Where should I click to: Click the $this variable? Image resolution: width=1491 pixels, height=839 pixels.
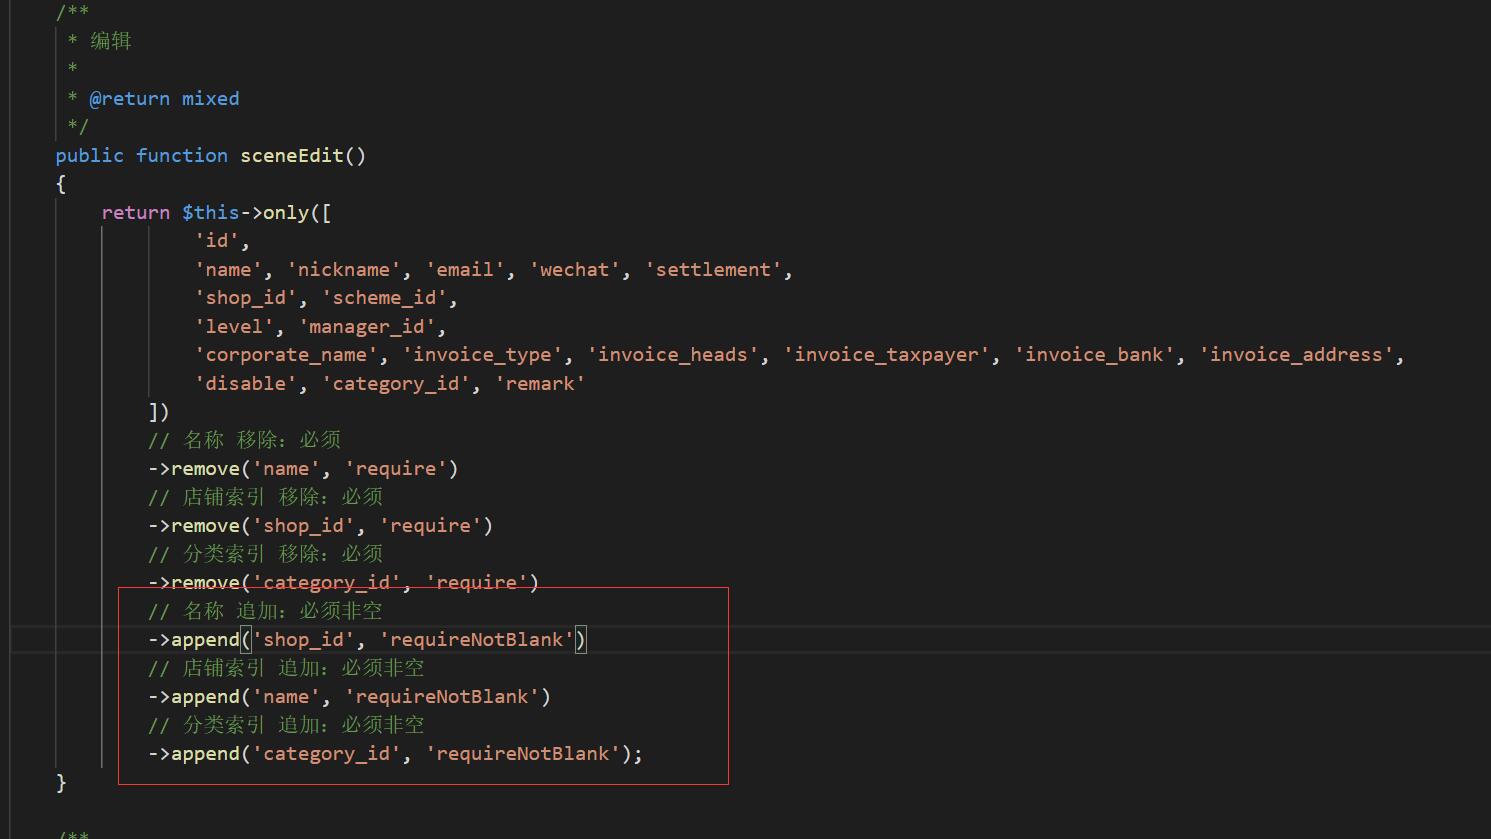coord(211,213)
